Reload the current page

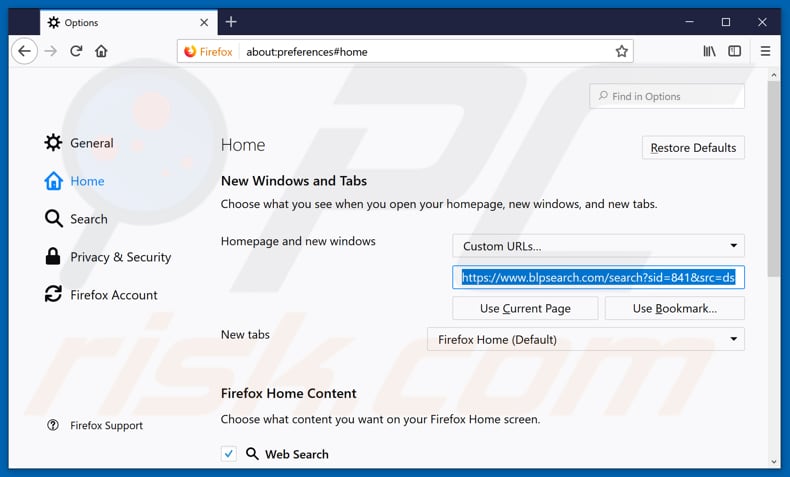(x=76, y=51)
